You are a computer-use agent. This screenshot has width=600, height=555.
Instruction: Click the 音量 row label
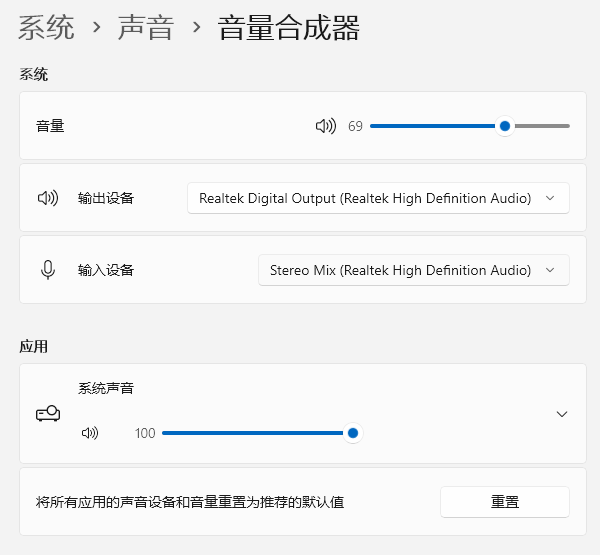pyautogui.click(x=50, y=126)
